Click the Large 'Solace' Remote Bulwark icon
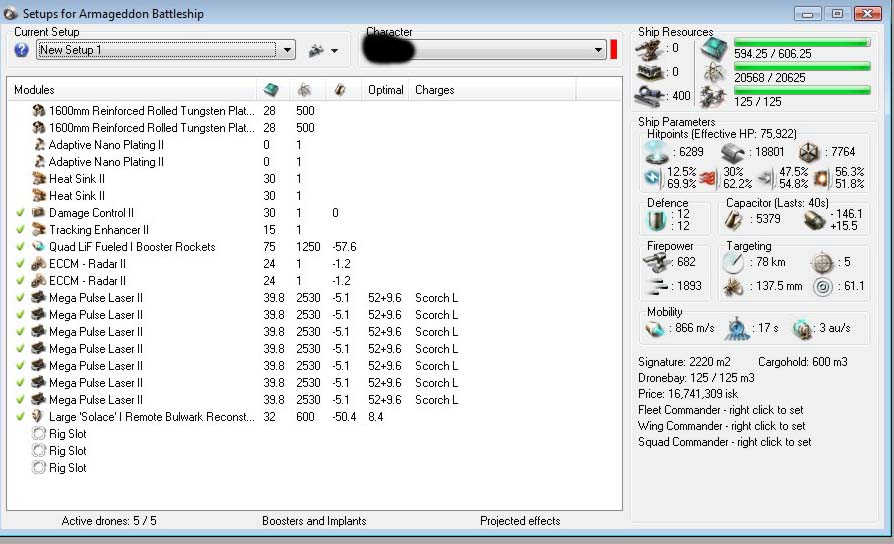The height and width of the screenshot is (544, 894). [x=38, y=417]
